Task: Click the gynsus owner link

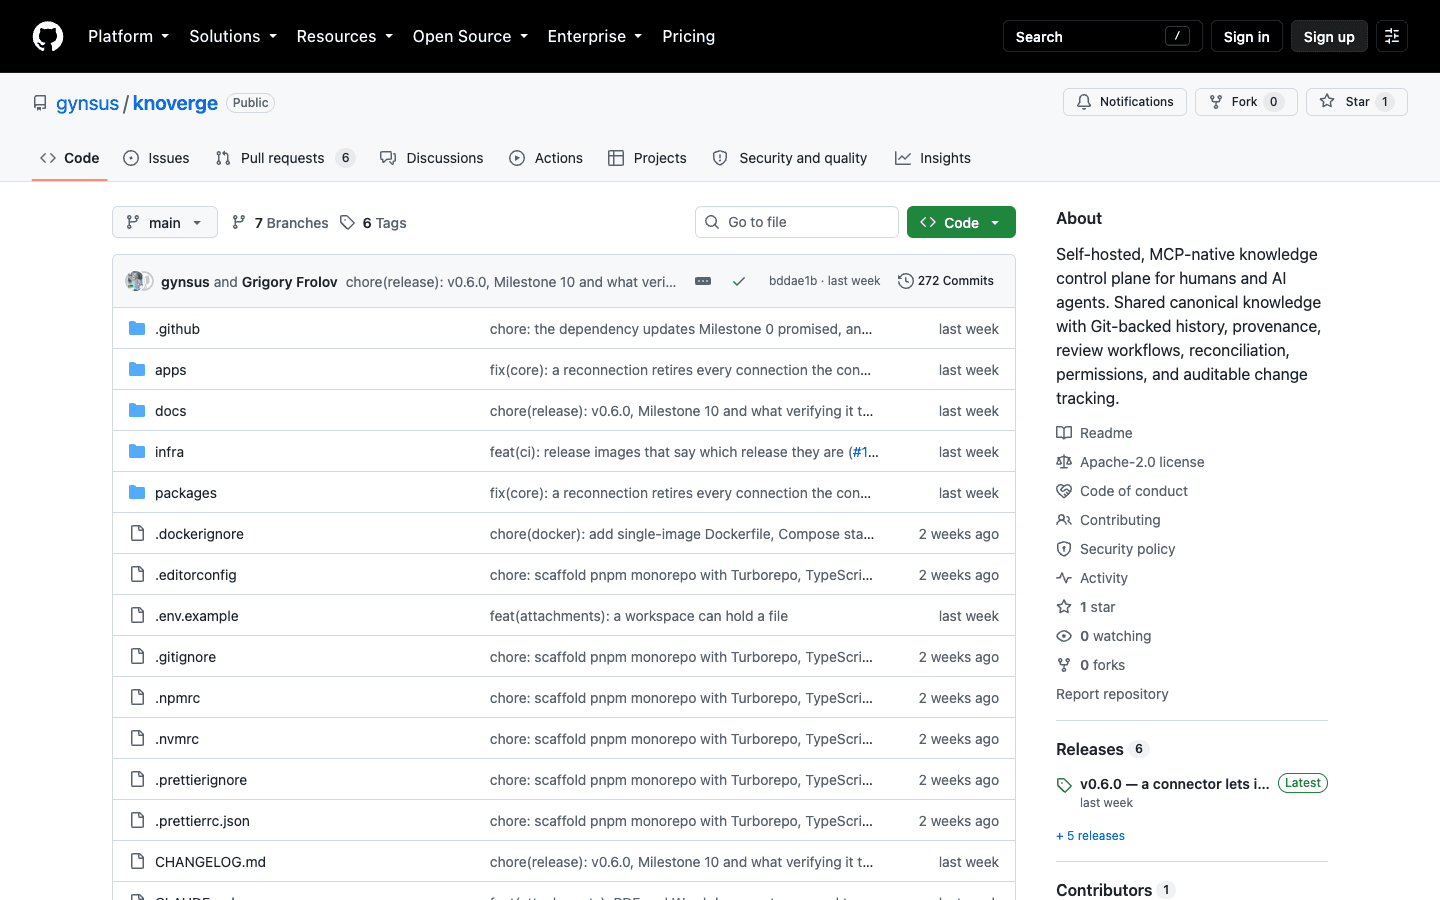Action: point(87,103)
